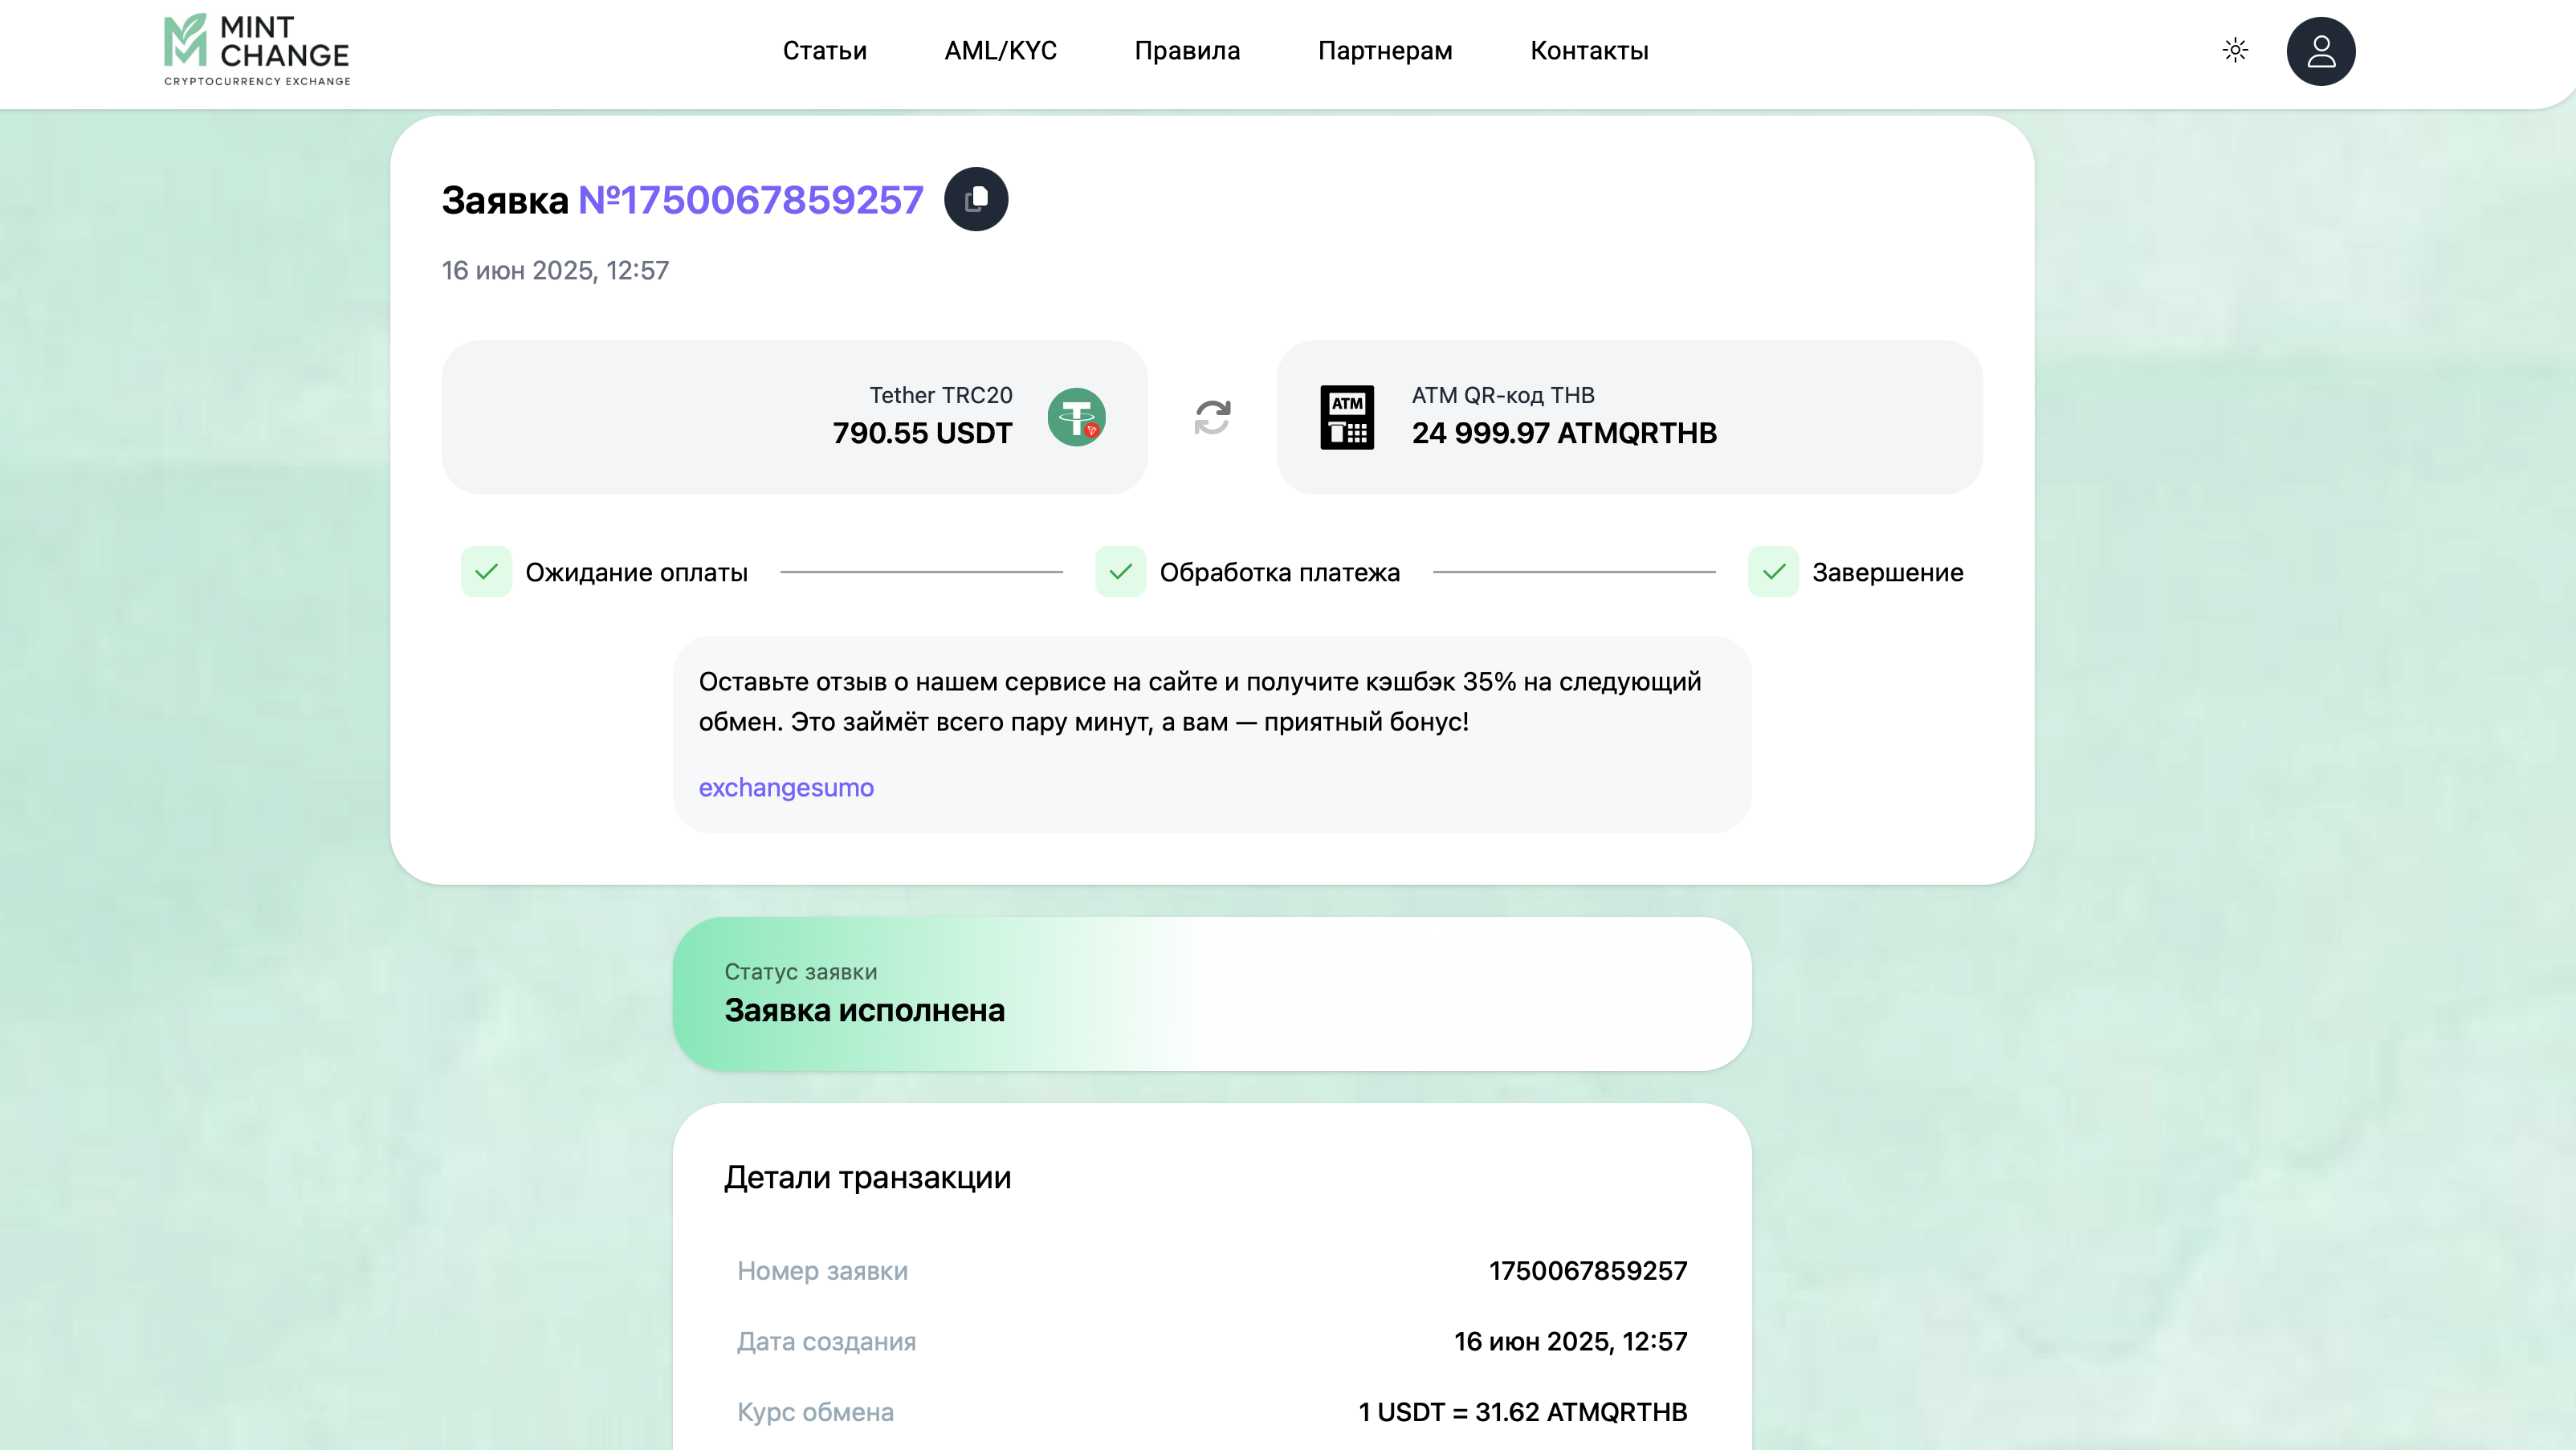Open the Статьи menu item

coord(824,51)
